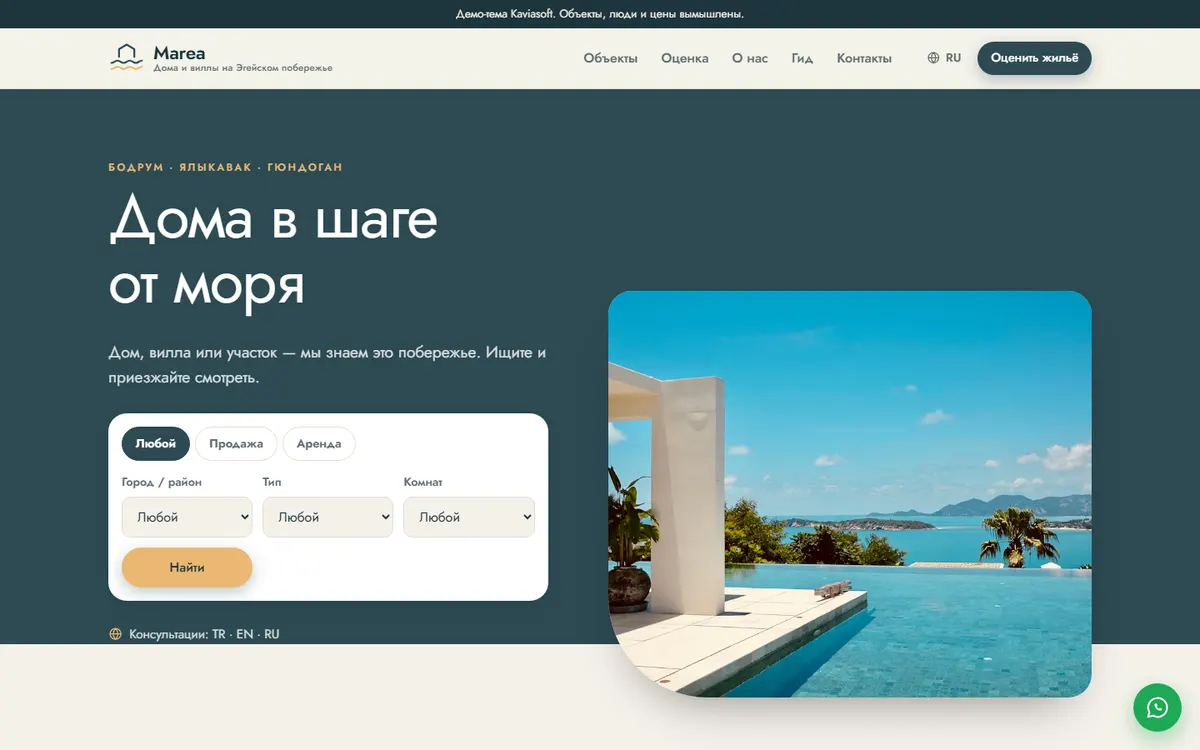Expand the Город / район dropdown
1200x750 pixels.
187,517
